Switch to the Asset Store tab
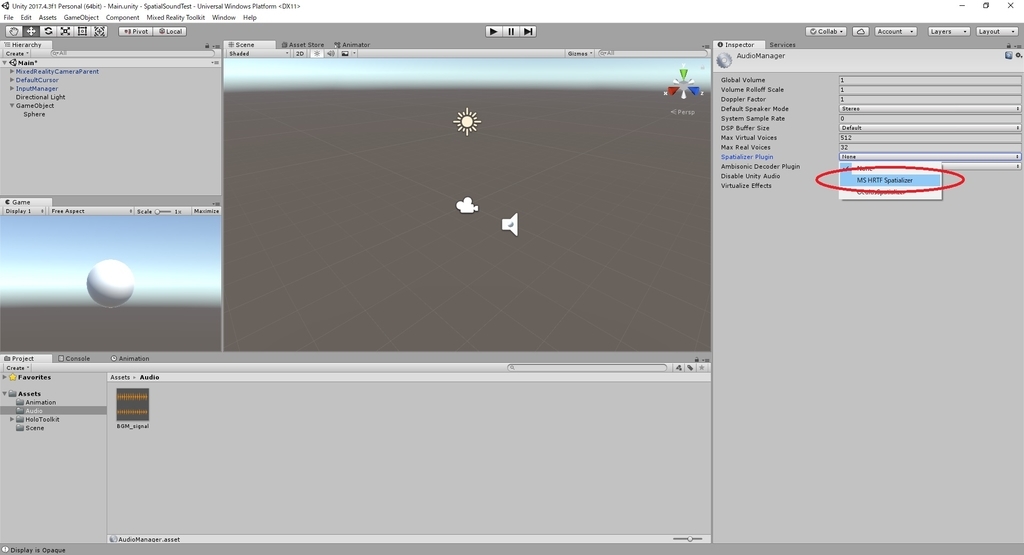1024x555 pixels. click(302, 45)
